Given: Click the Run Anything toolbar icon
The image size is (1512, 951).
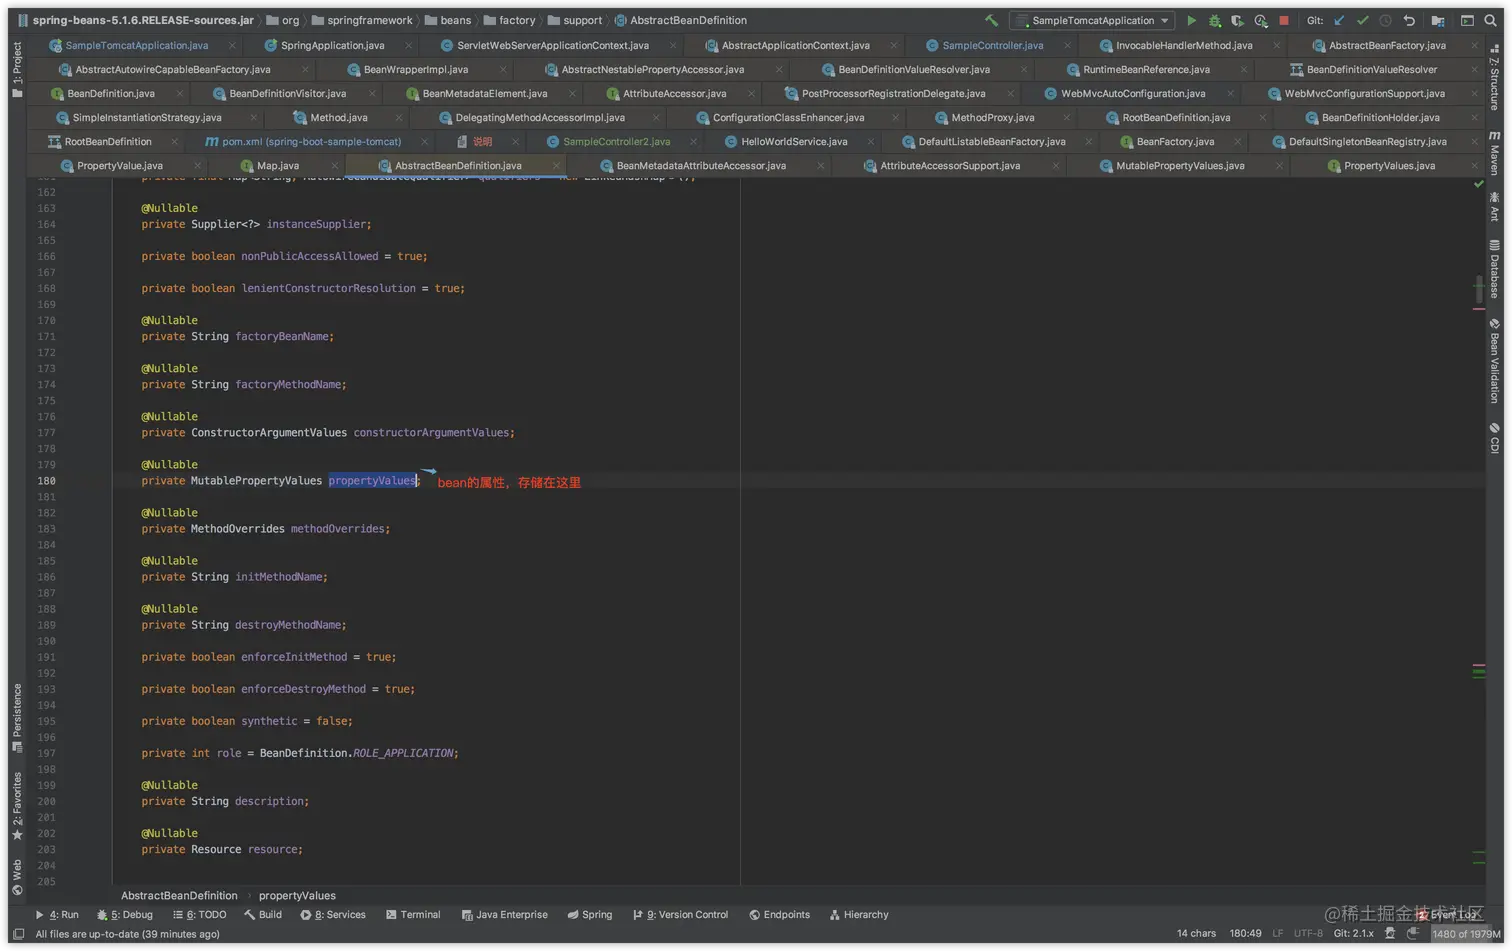Looking at the screenshot, I should pyautogui.click(x=1467, y=20).
